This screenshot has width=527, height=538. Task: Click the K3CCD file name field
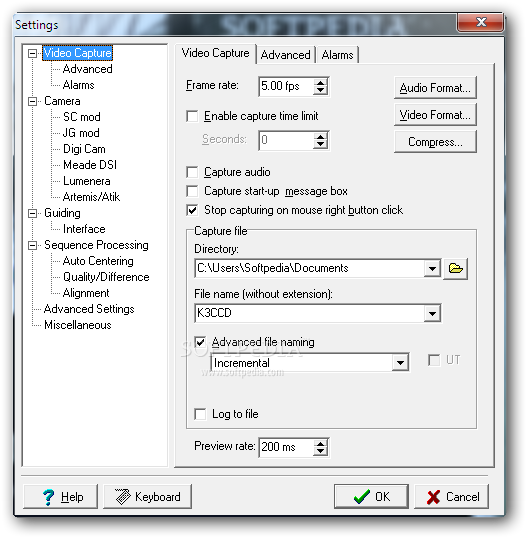click(309, 313)
